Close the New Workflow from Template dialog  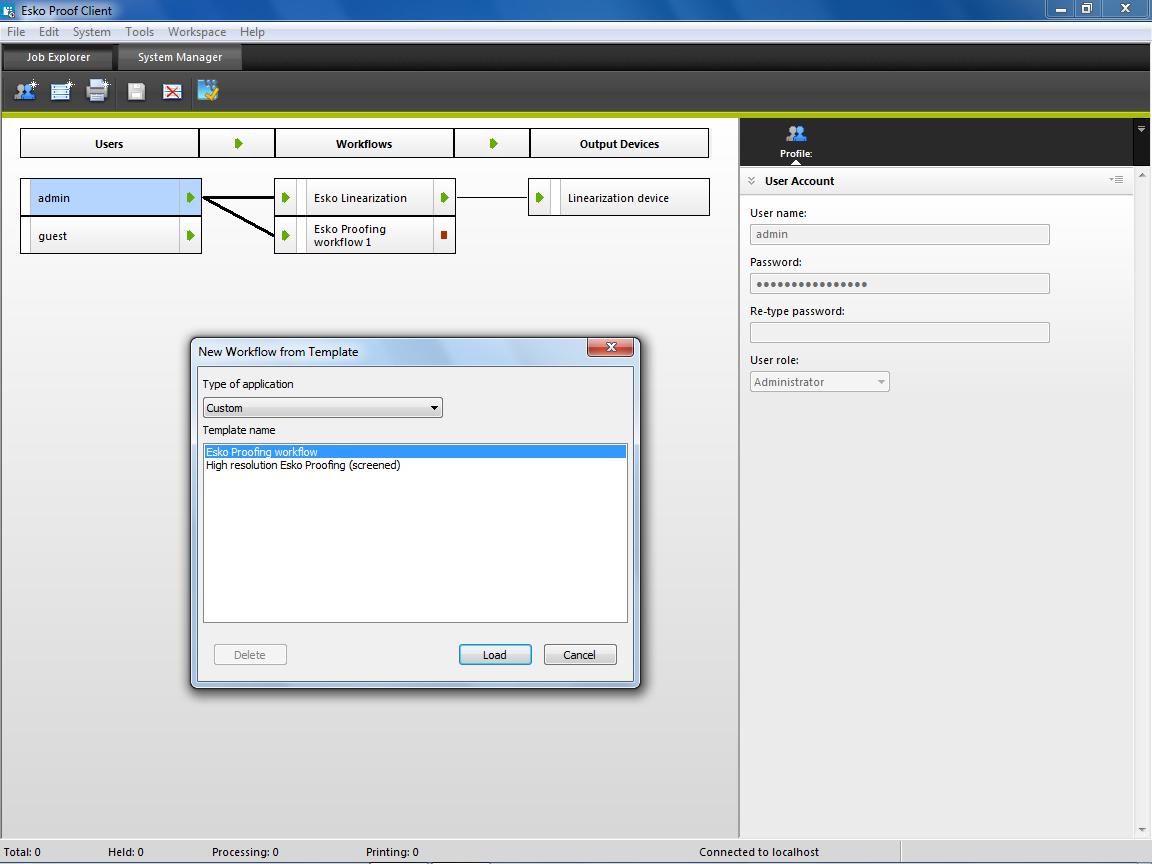coord(611,348)
